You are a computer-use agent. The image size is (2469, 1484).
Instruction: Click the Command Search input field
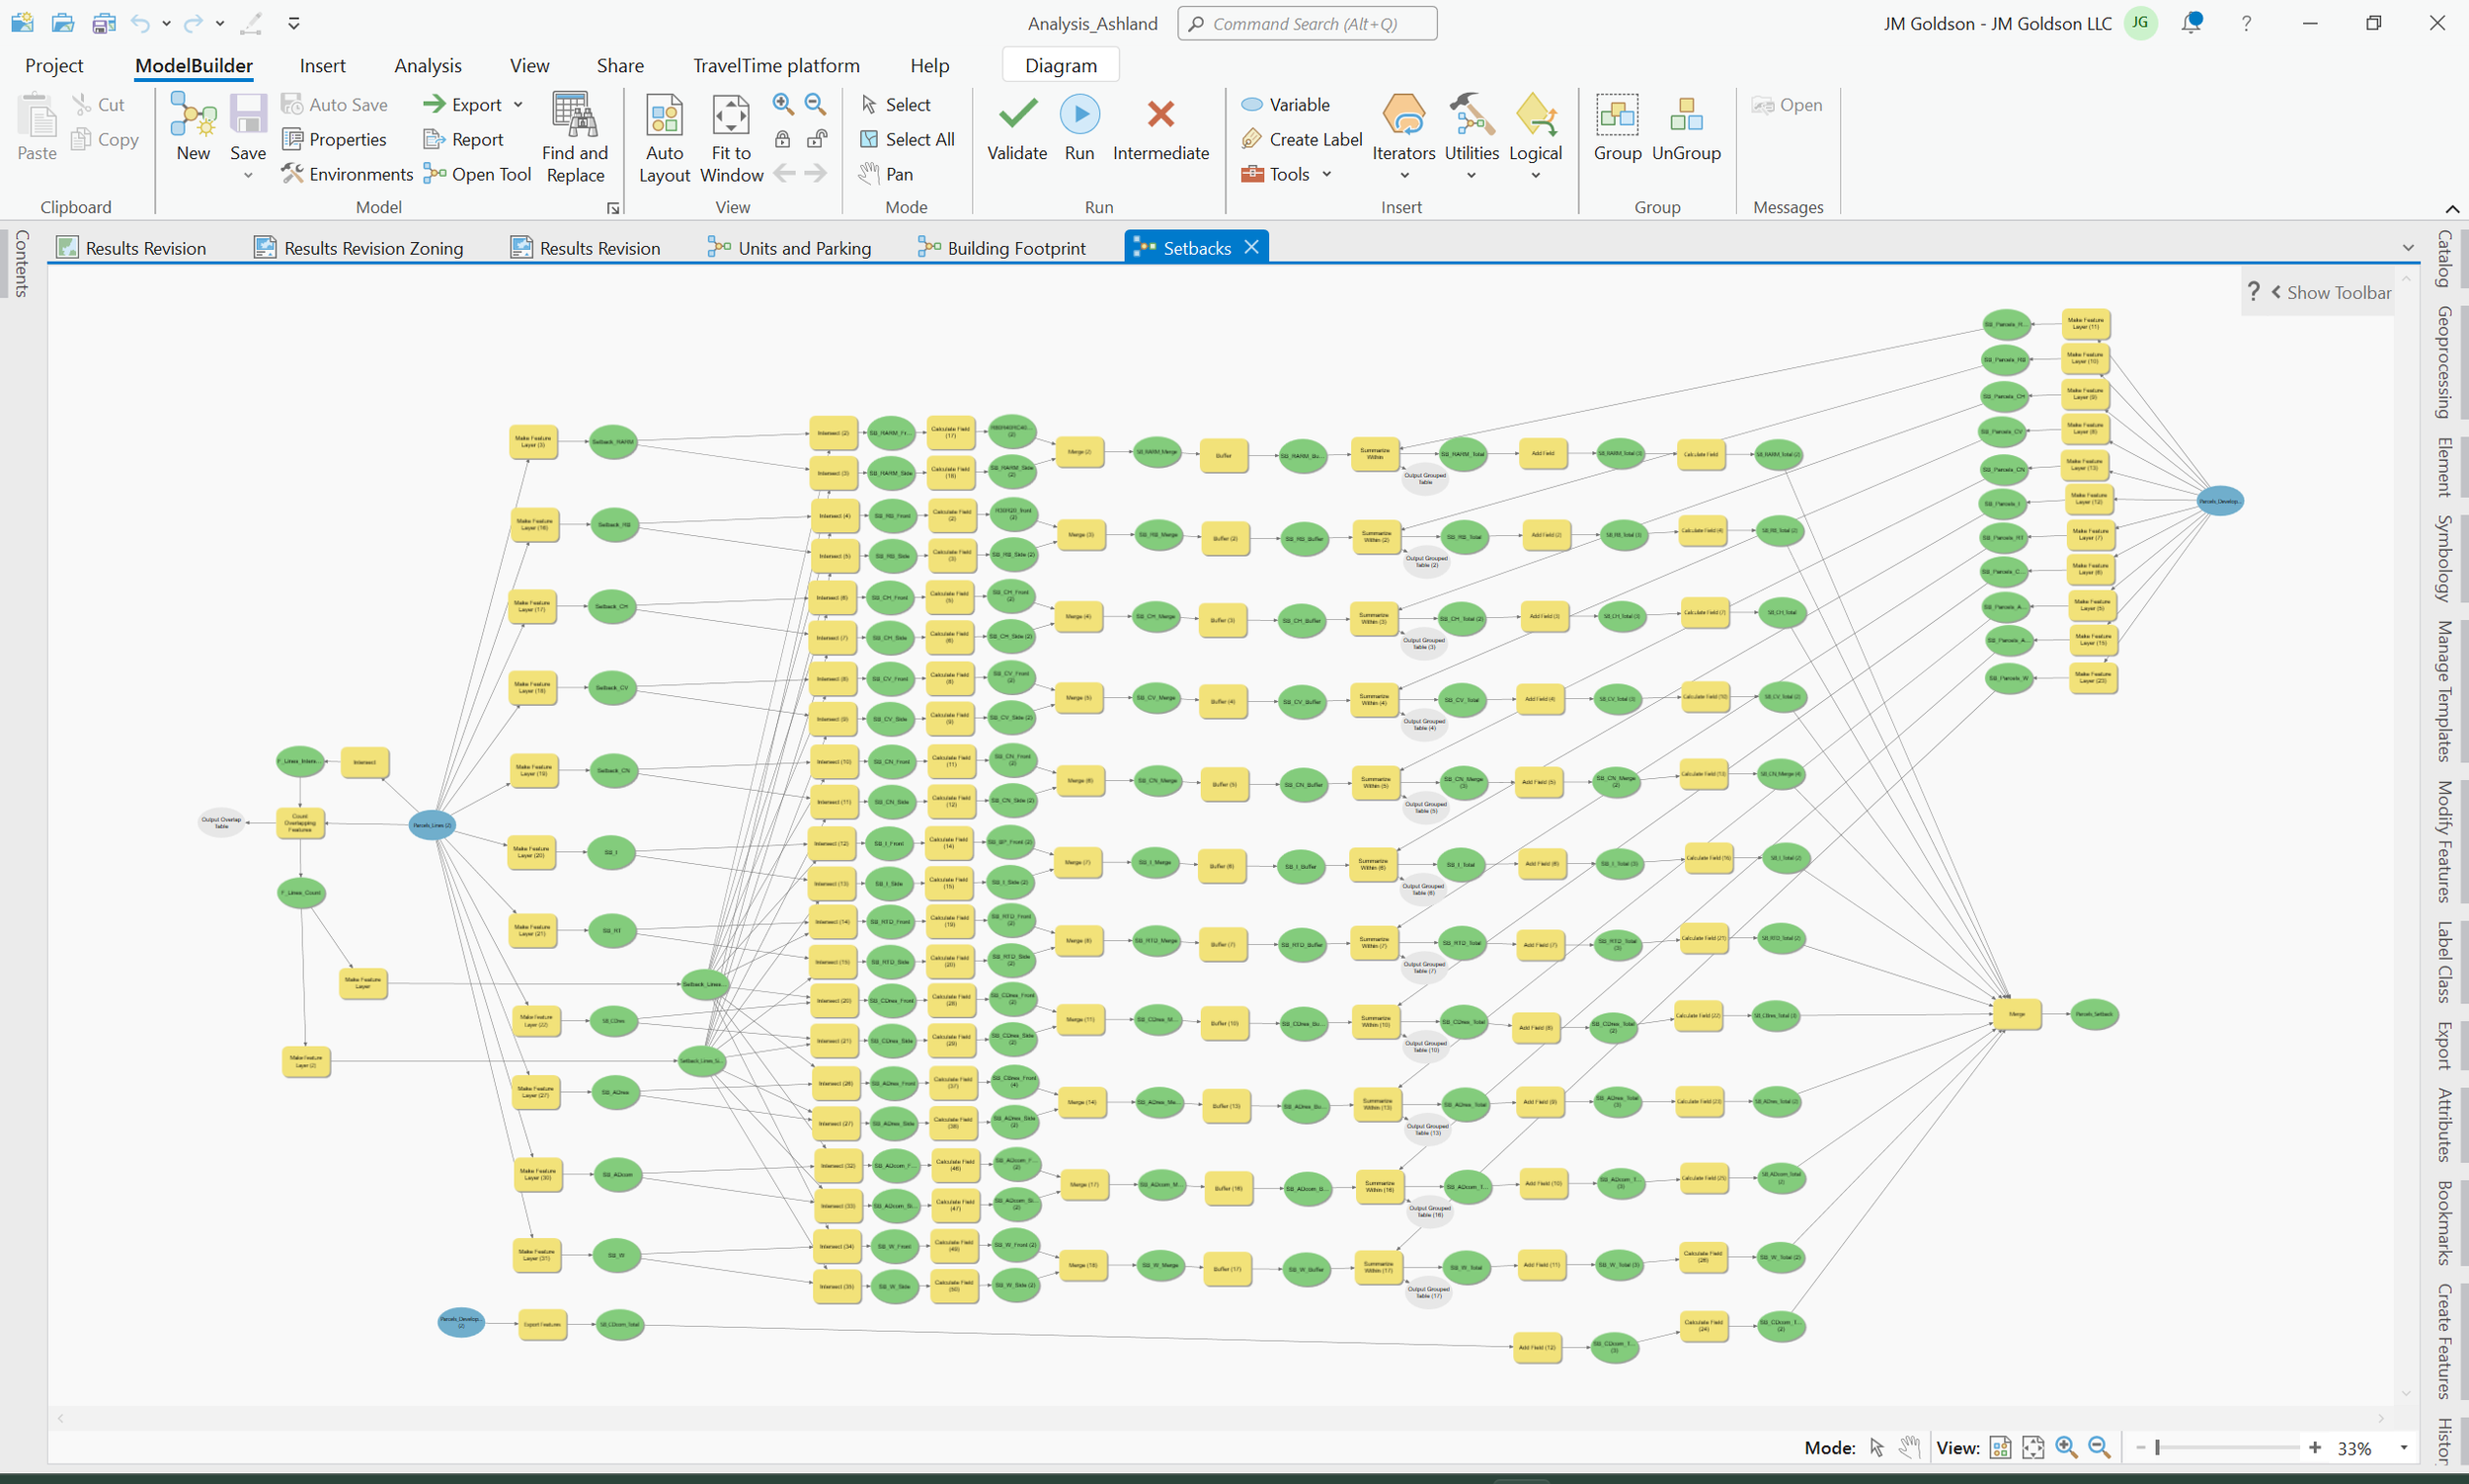click(1308, 24)
